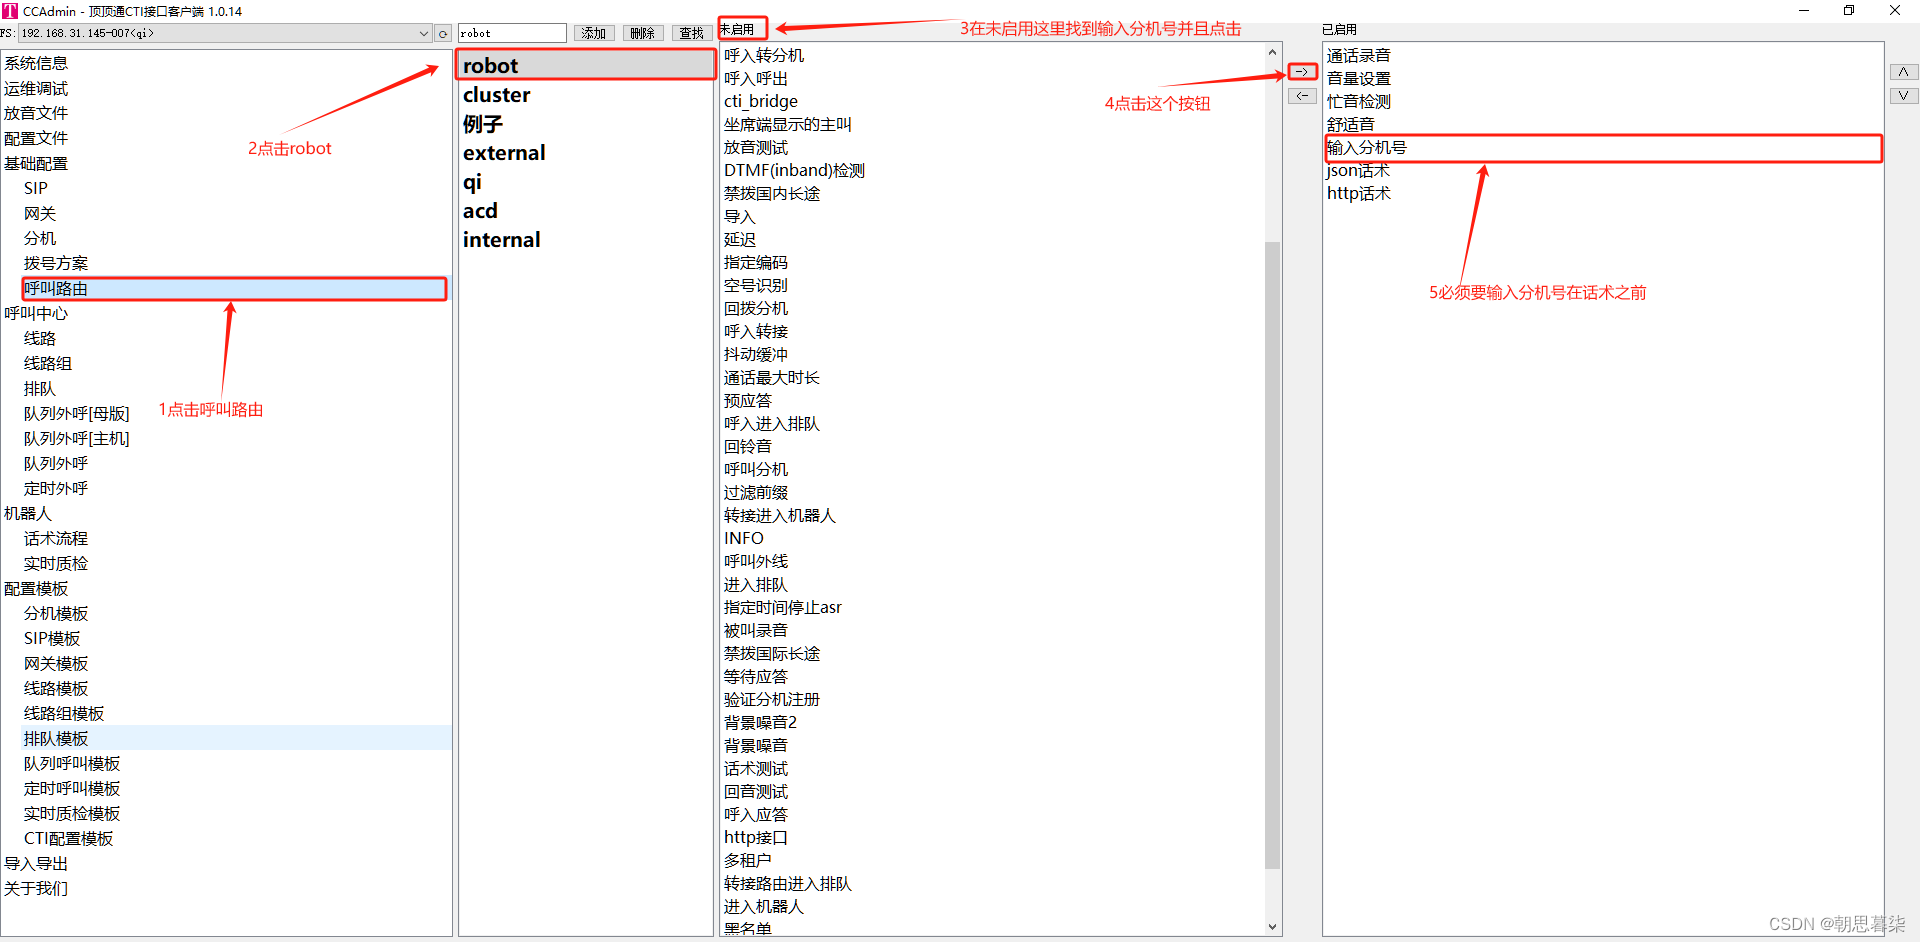The height and width of the screenshot is (942, 1920).
Task: Select 实时质检 in the tree
Action: click(56, 564)
